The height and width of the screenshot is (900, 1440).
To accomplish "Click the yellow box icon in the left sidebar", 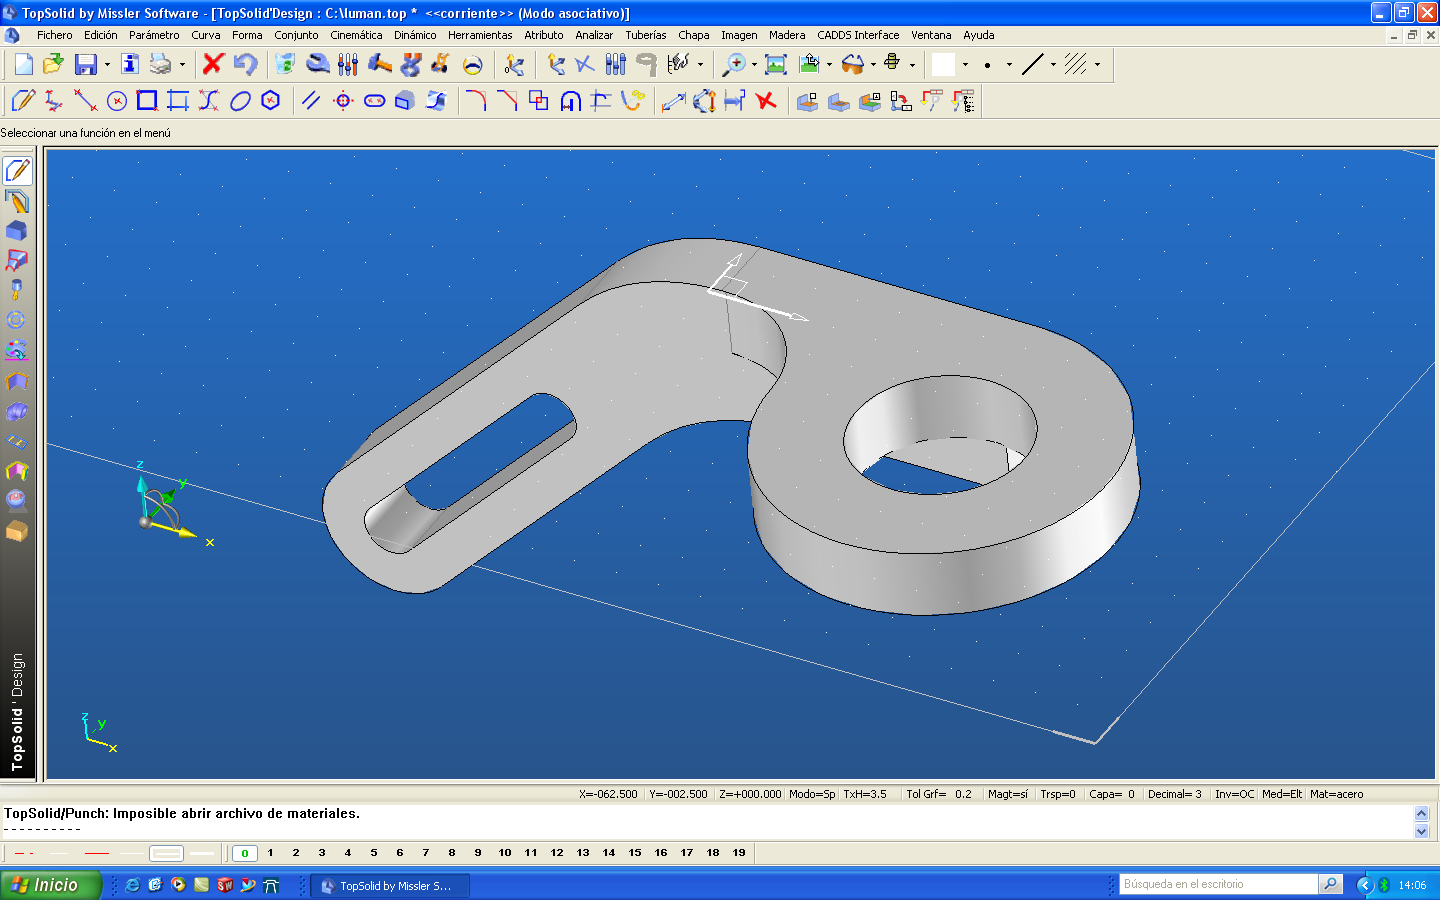I will point(17,531).
